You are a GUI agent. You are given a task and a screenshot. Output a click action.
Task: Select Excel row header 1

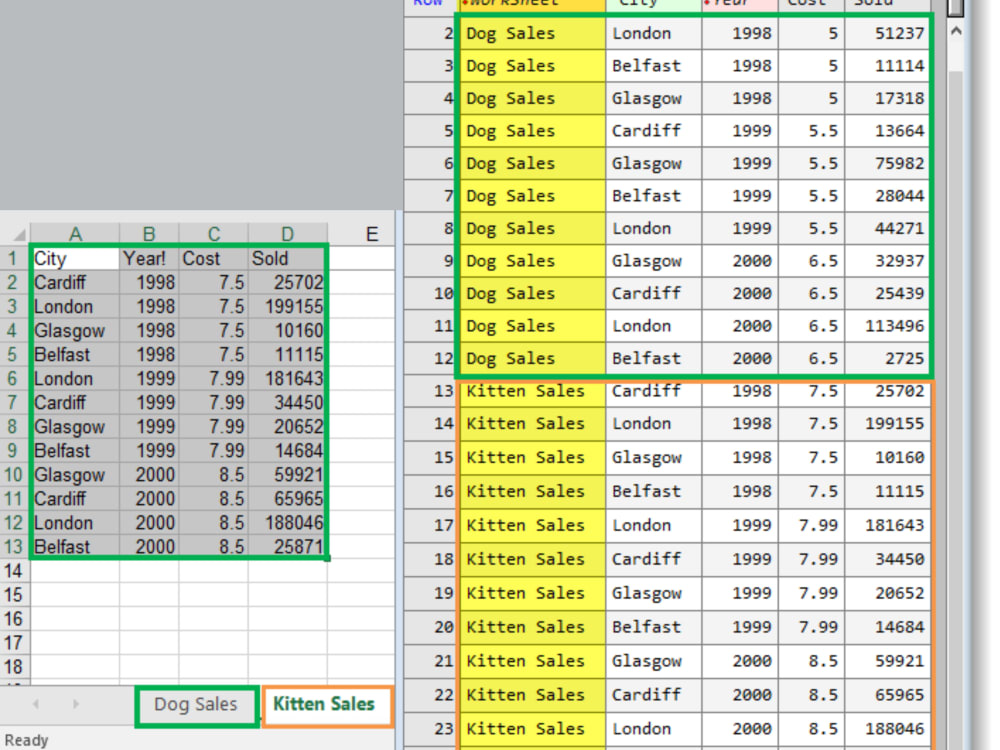13,258
